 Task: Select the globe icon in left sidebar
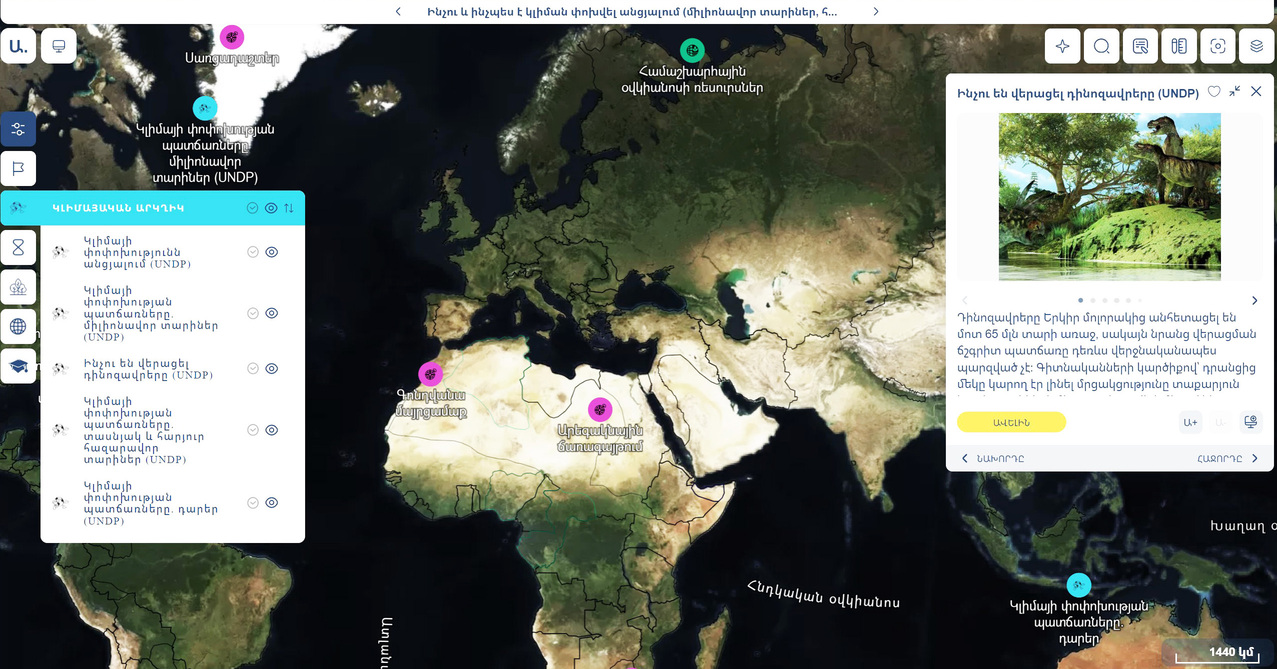click(x=18, y=326)
